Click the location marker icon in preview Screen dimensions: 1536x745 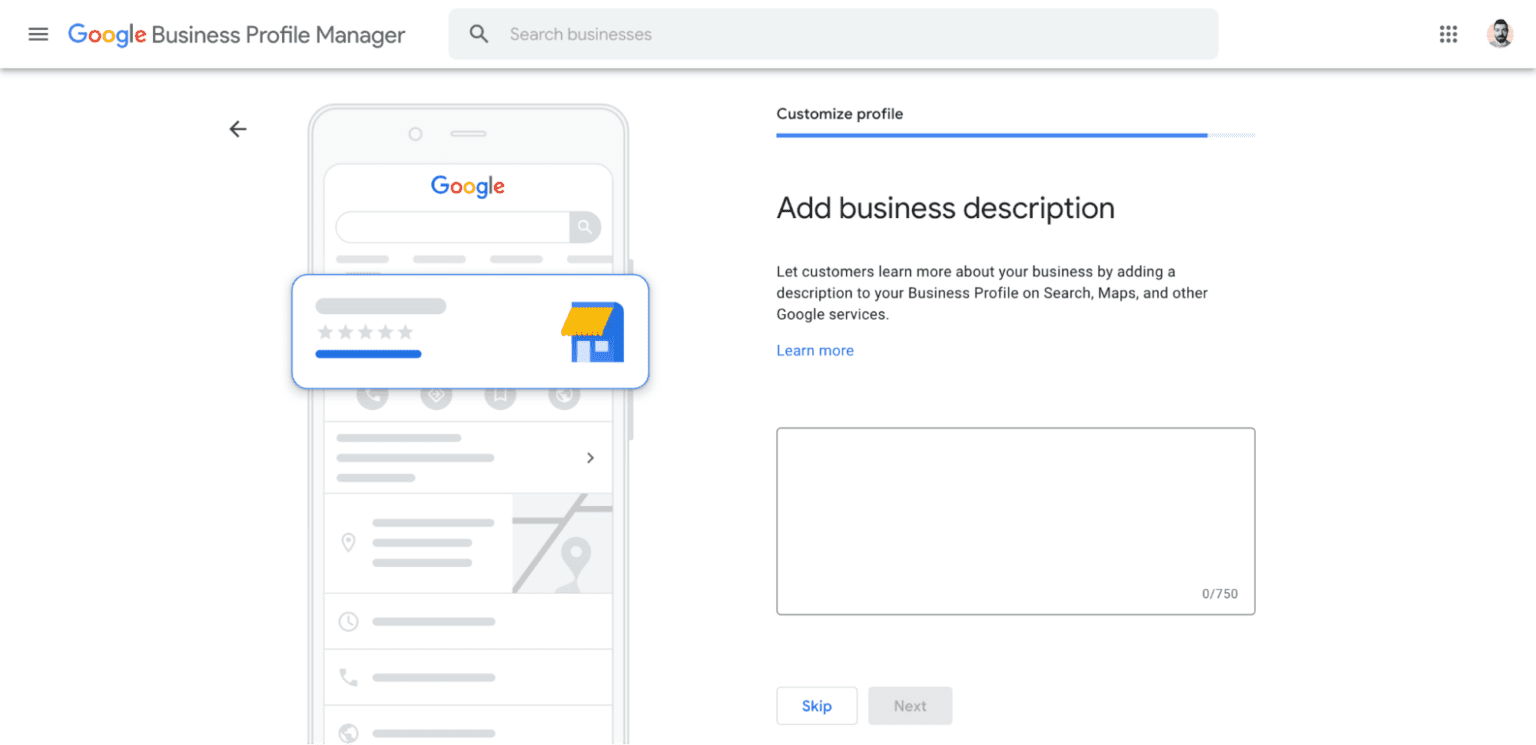(348, 543)
